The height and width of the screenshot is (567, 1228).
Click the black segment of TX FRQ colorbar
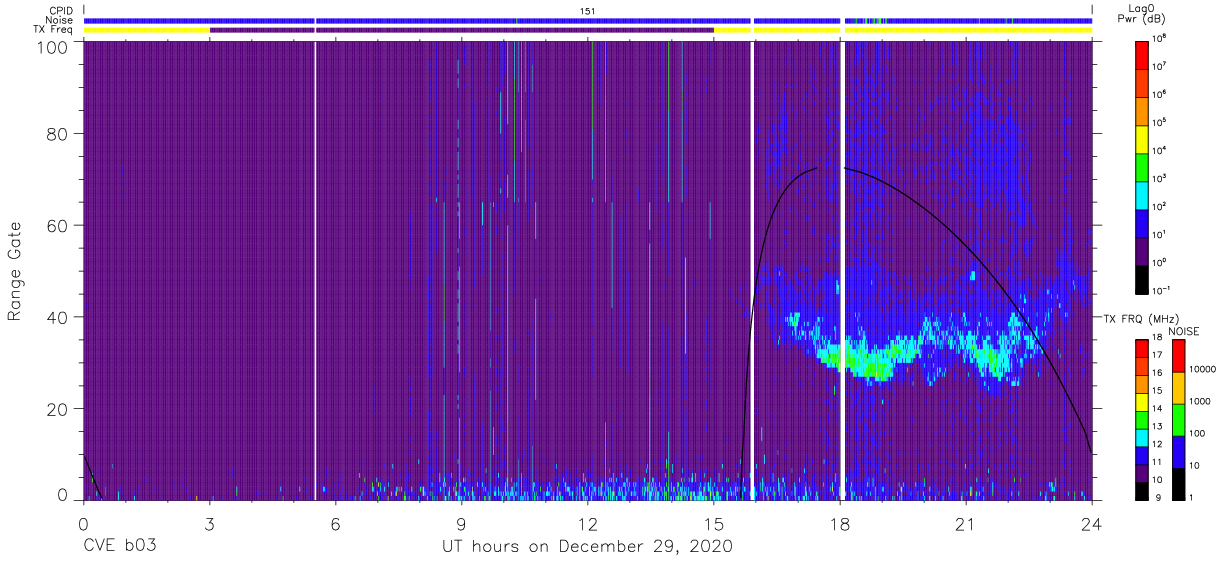coord(1143,491)
